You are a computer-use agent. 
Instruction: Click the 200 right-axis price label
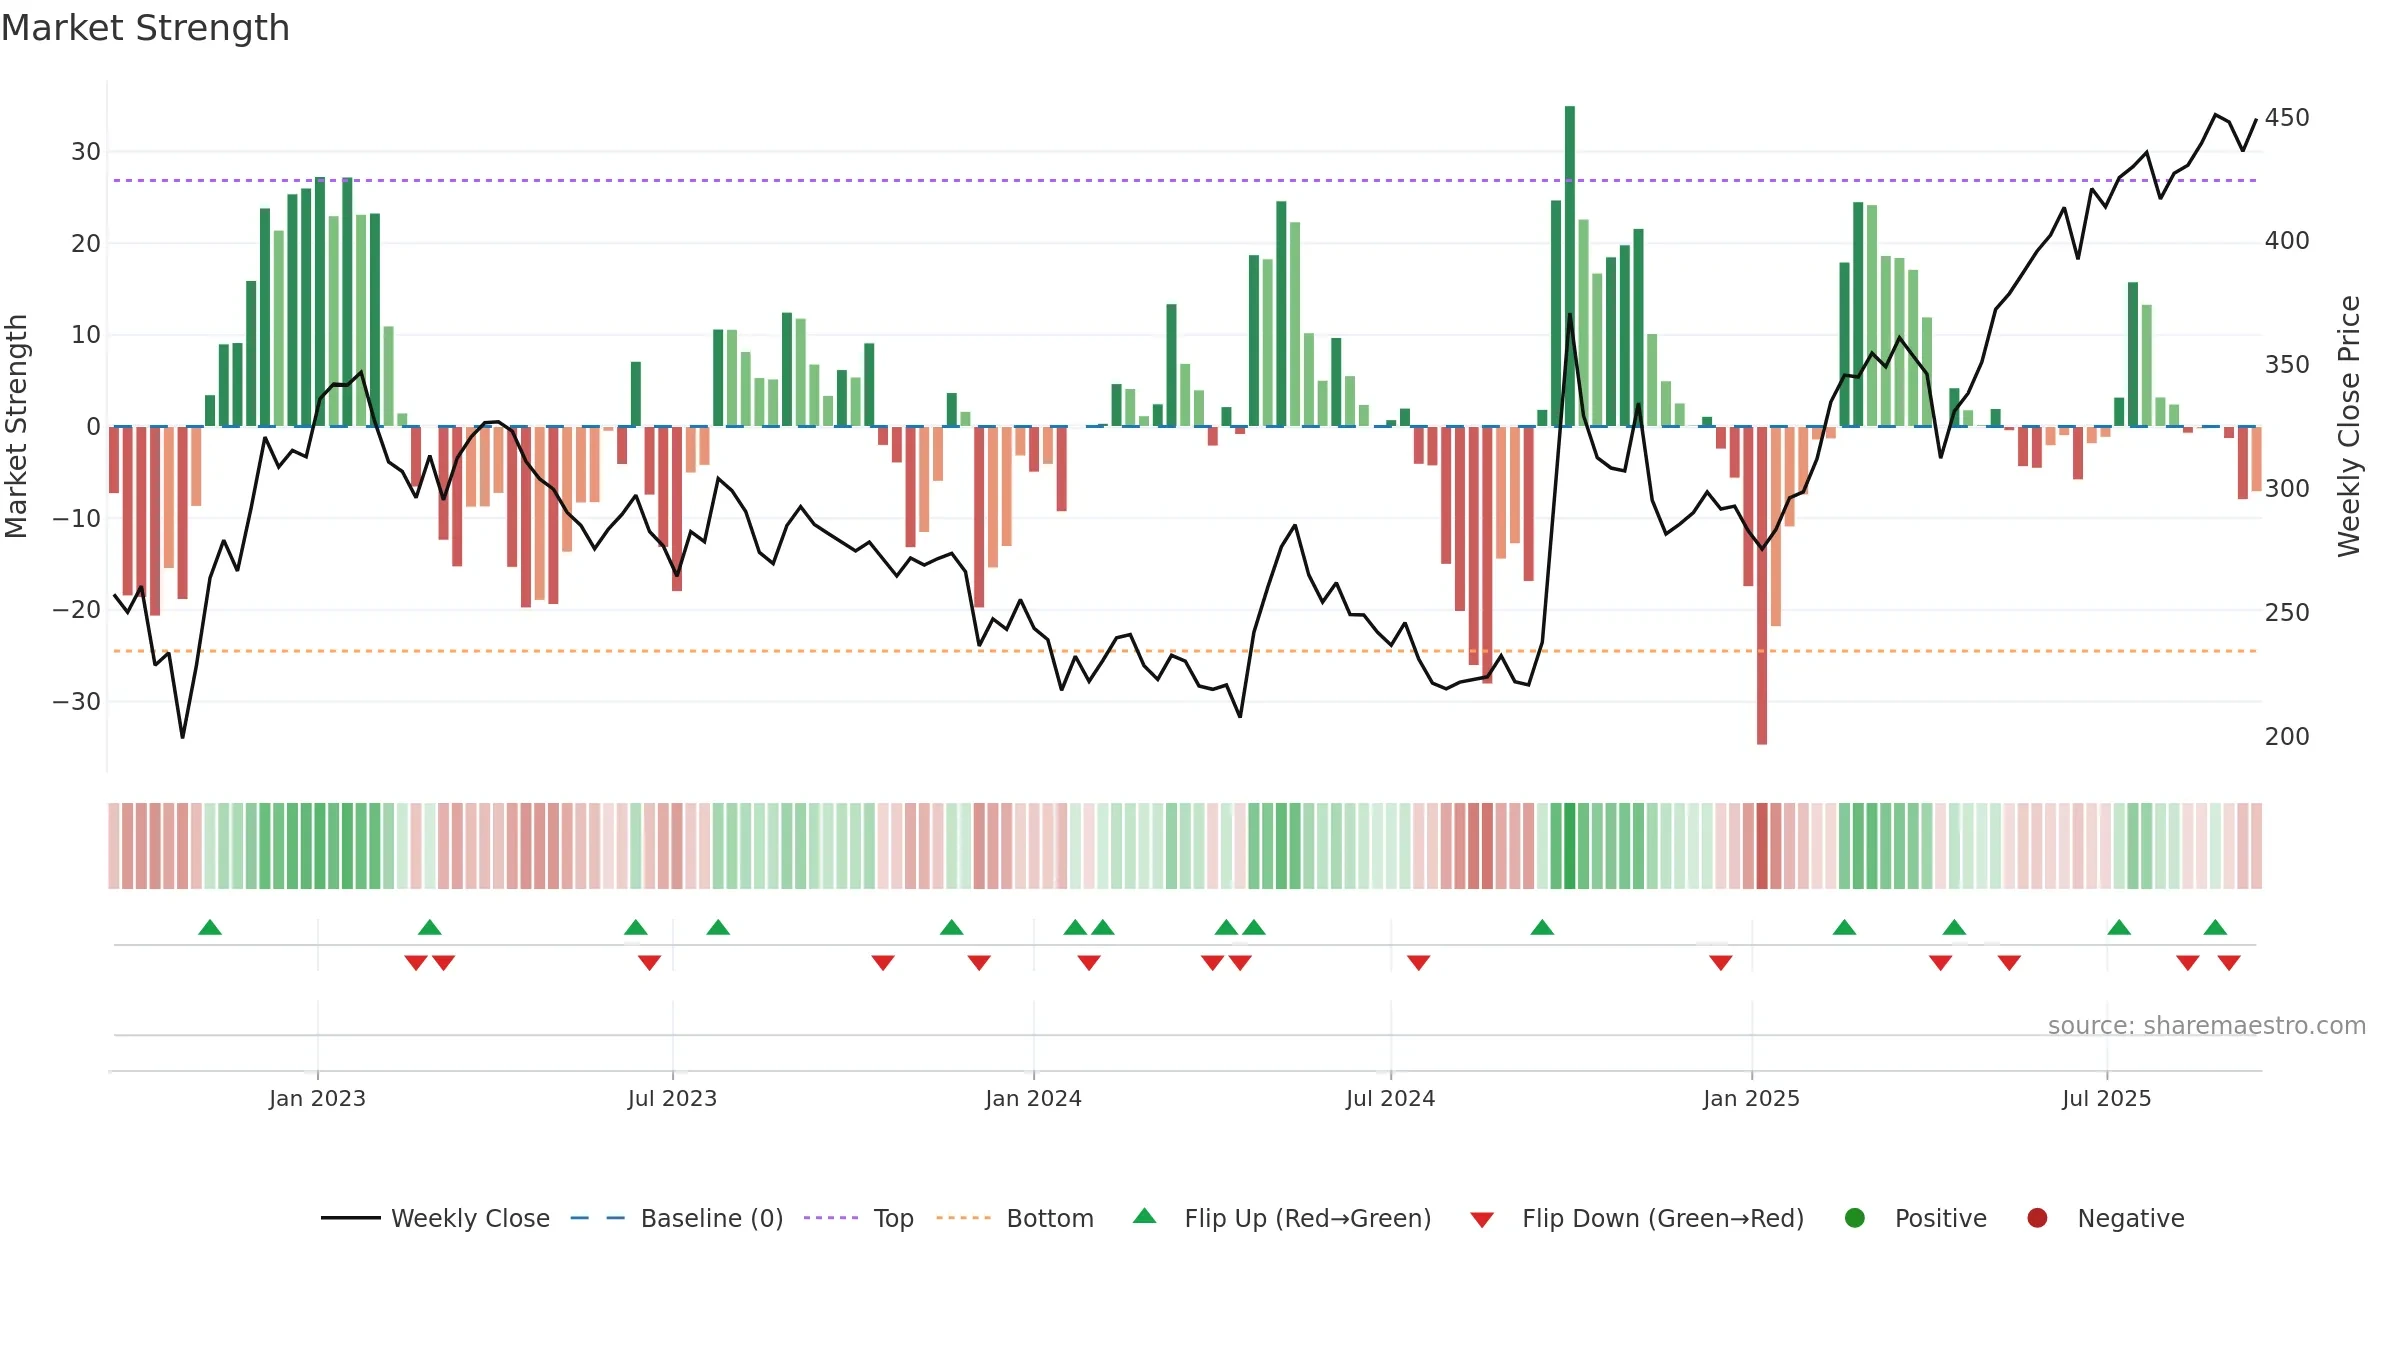(2287, 736)
